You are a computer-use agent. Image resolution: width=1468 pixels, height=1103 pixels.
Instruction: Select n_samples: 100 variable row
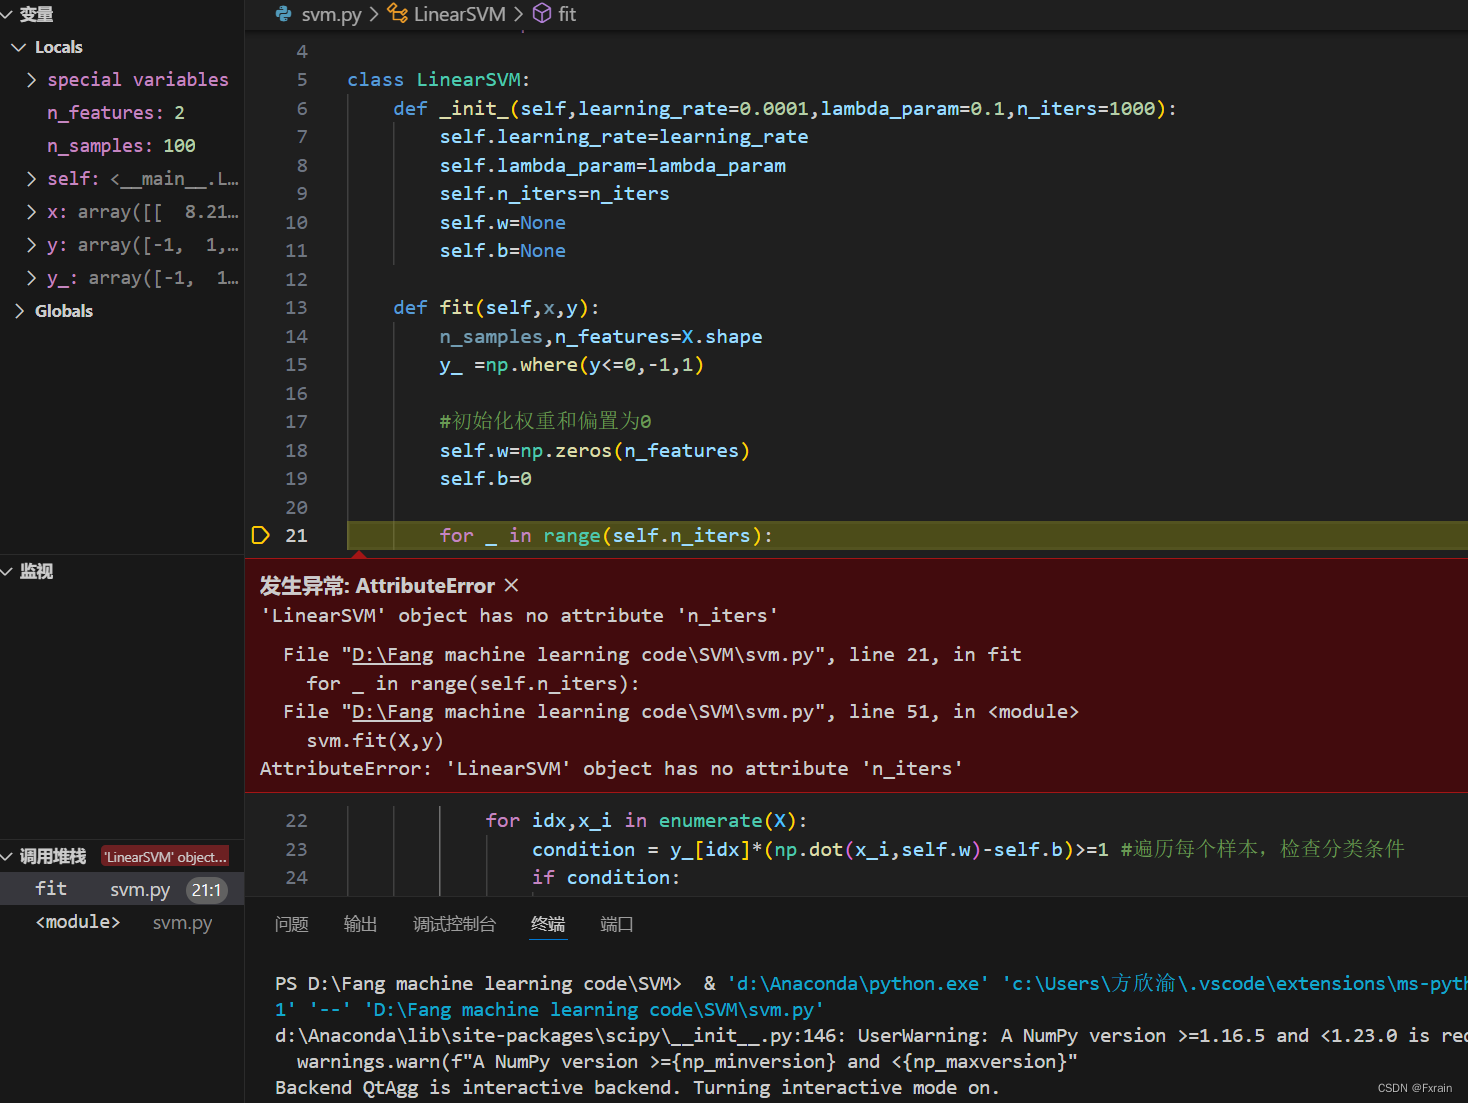click(122, 146)
